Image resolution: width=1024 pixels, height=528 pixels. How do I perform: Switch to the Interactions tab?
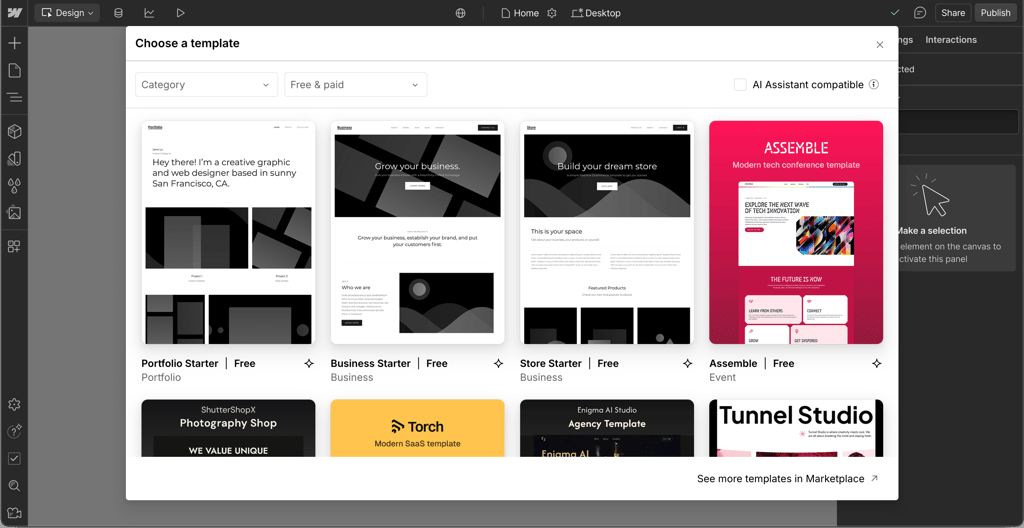point(951,40)
